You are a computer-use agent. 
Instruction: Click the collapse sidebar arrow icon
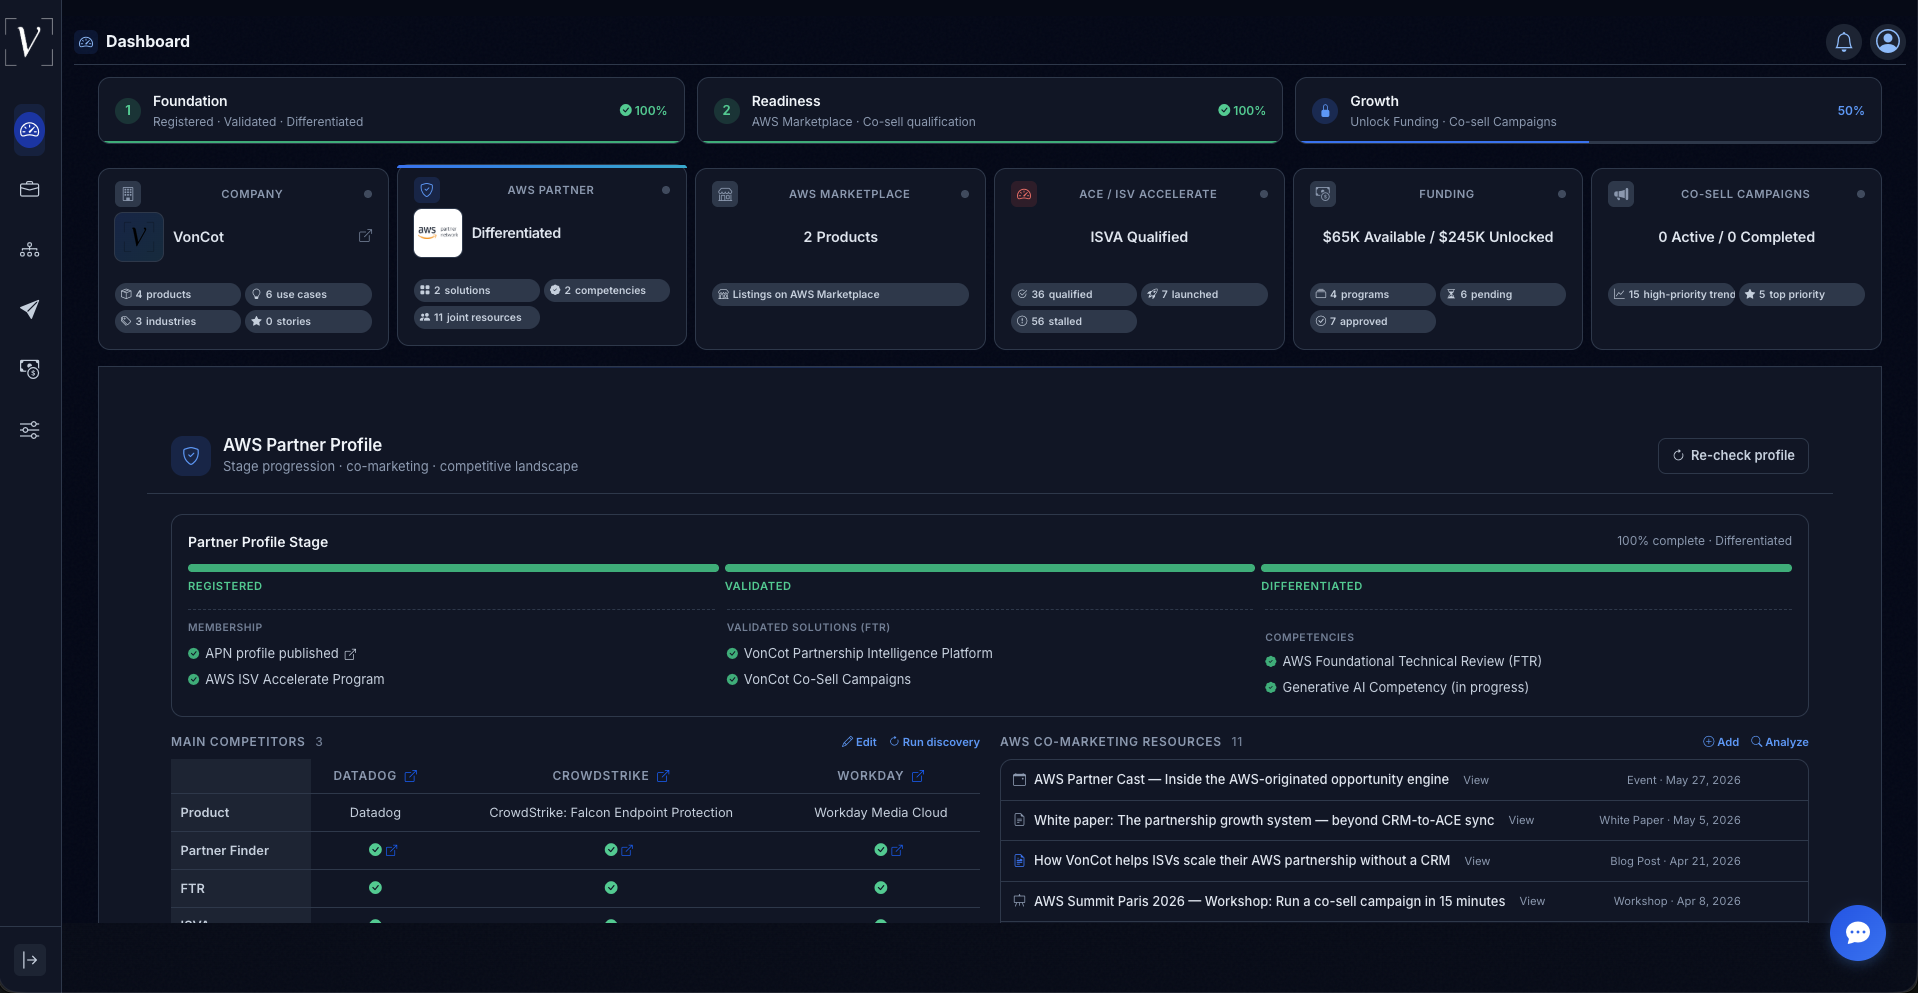point(30,960)
